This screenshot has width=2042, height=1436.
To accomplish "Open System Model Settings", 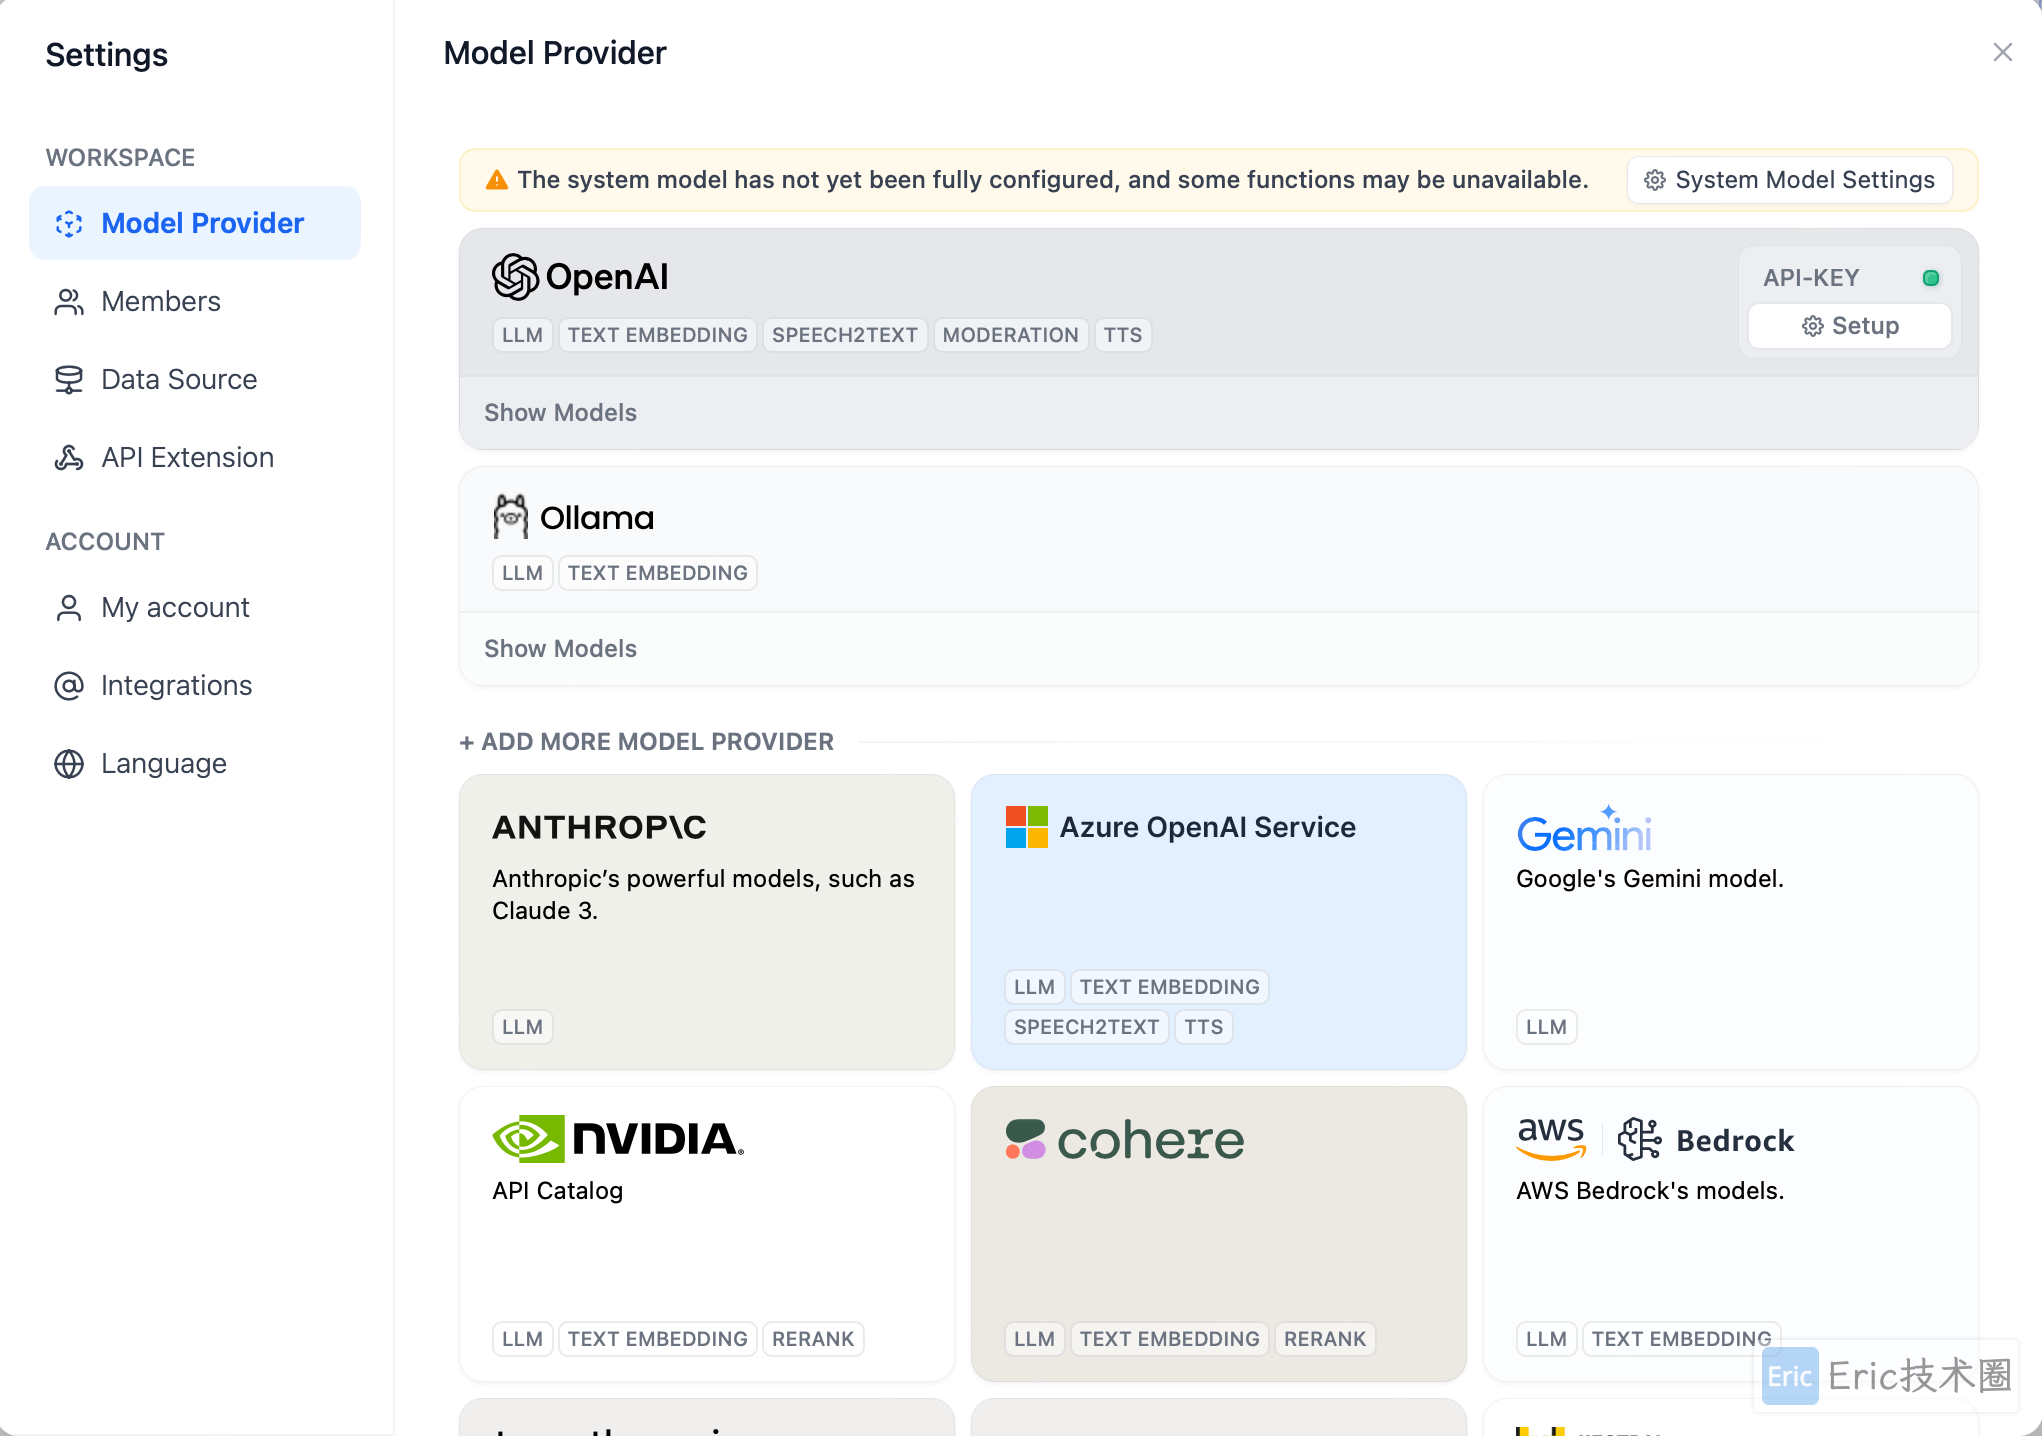I will pos(1790,180).
